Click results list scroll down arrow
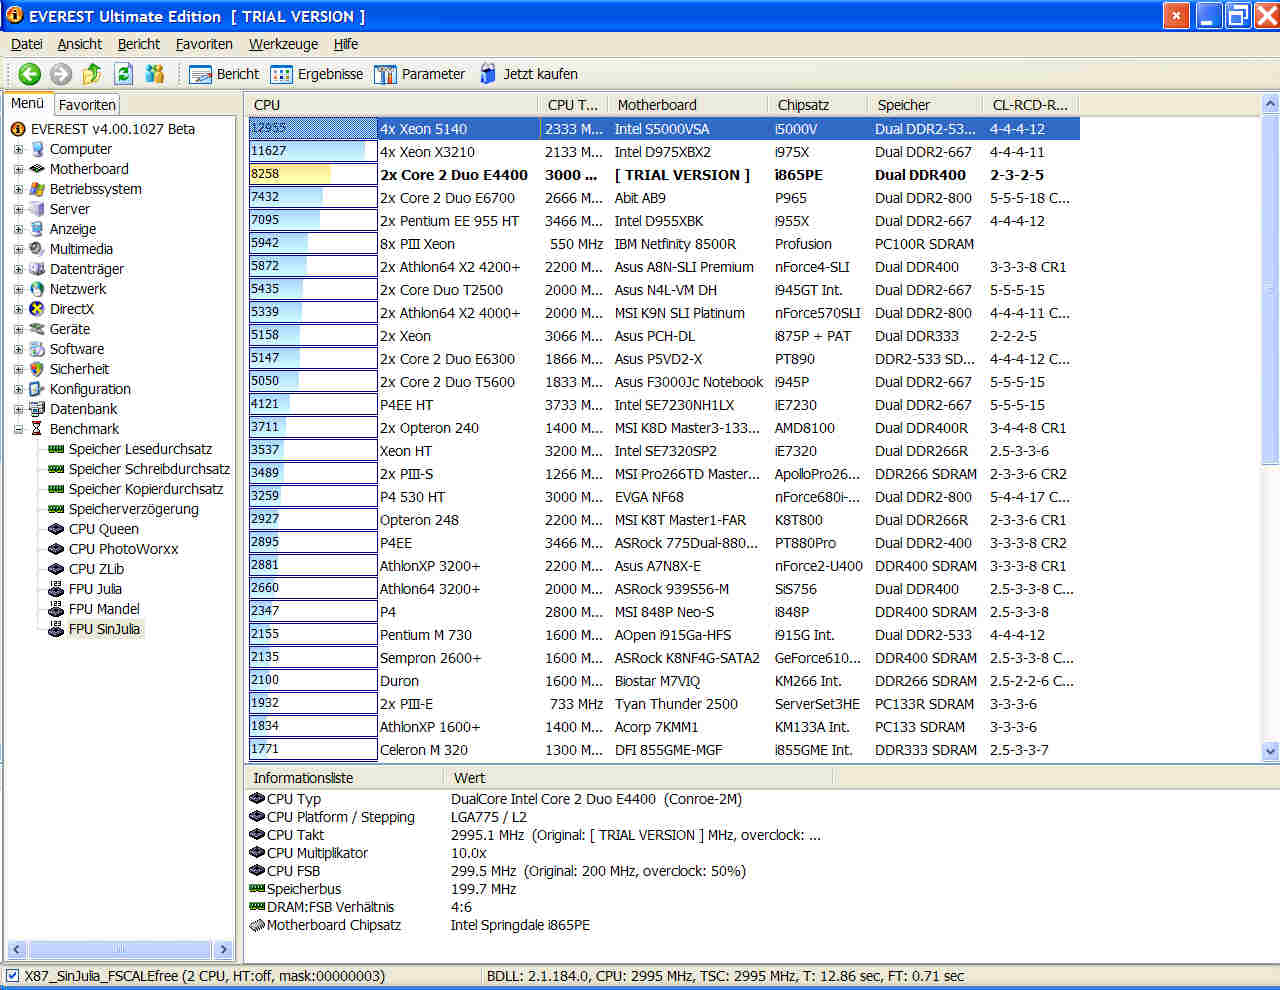This screenshot has height=990, width=1280. click(x=1270, y=751)
